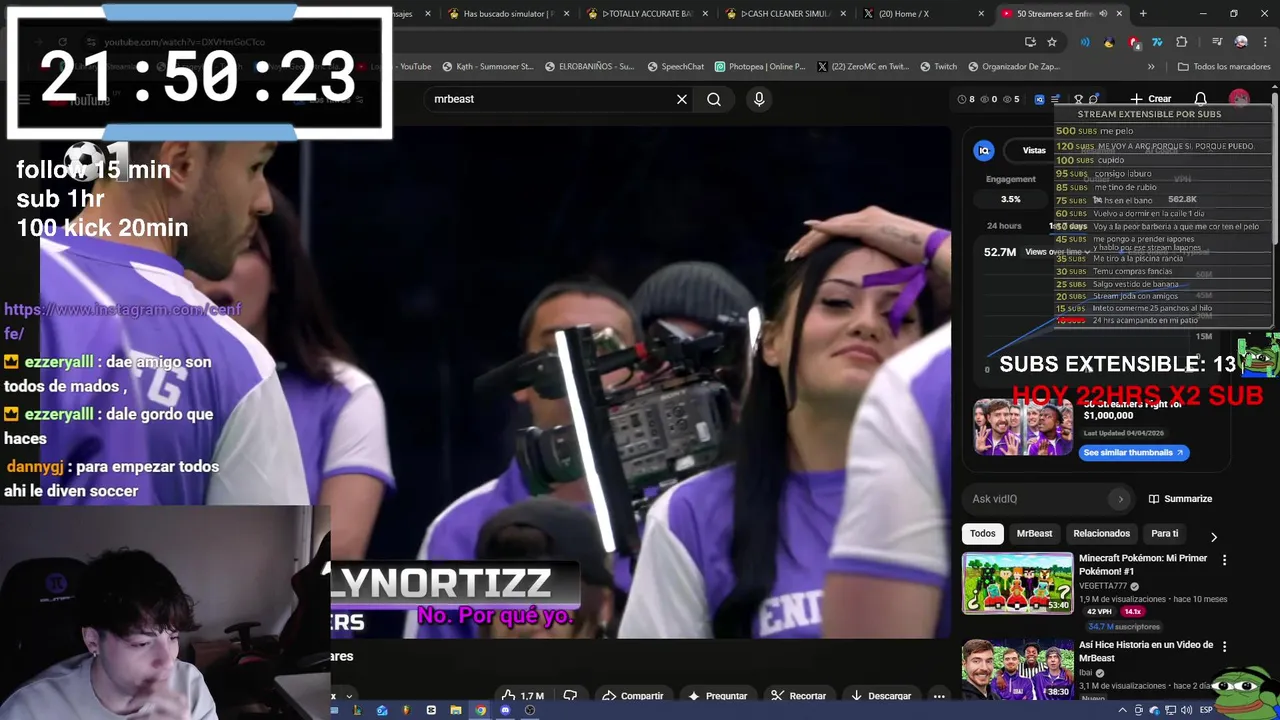Open the Photopea bookmark
The height and width of the screenshot is (720, 1280).
tap(760, 67)
